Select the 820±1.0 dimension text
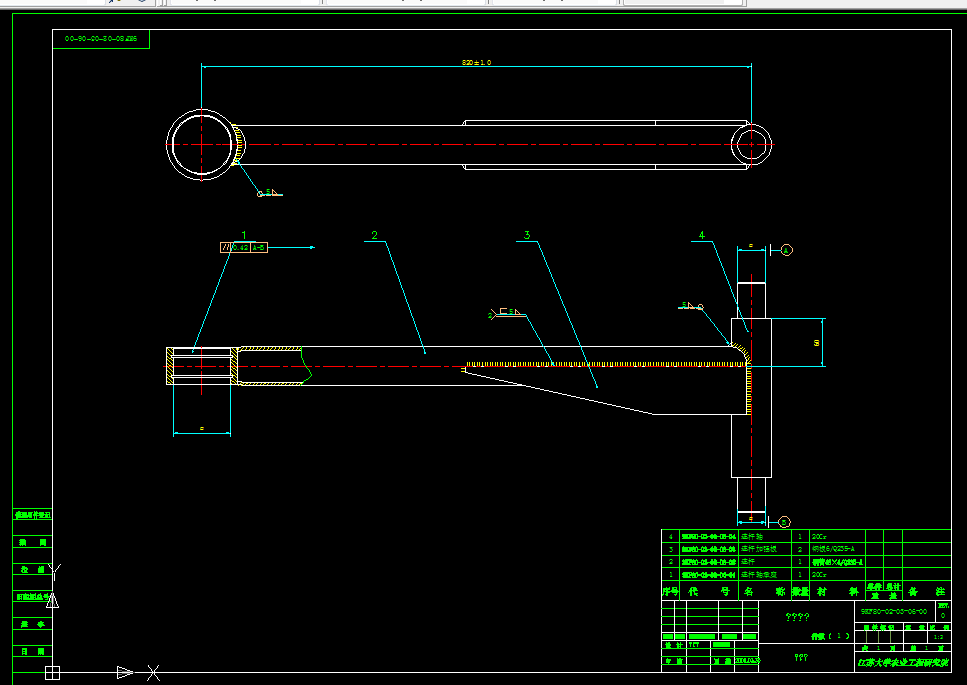Screen dimensions: 967x685 [x=476, y=62]
